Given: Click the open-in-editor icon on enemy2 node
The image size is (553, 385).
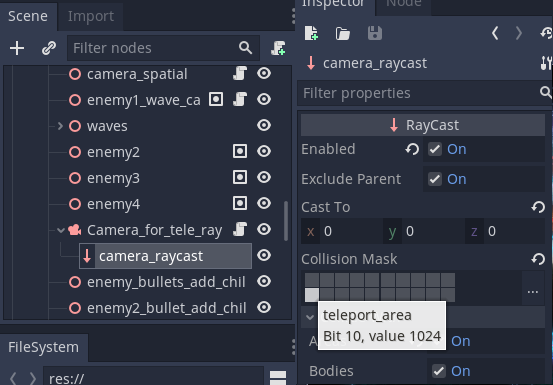Looking at the screenshot, I should (240, 152).
